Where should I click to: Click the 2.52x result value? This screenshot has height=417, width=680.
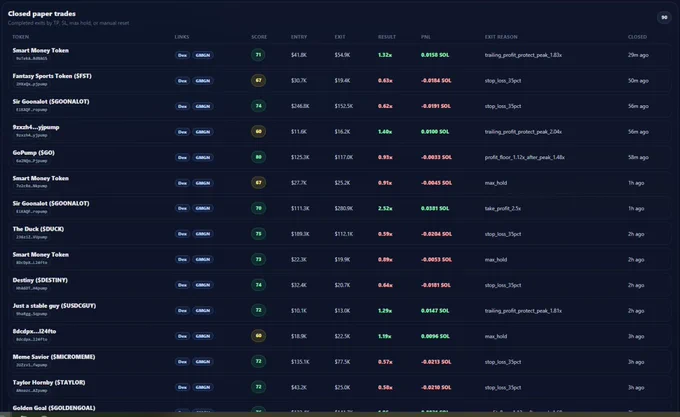[385, 208]
